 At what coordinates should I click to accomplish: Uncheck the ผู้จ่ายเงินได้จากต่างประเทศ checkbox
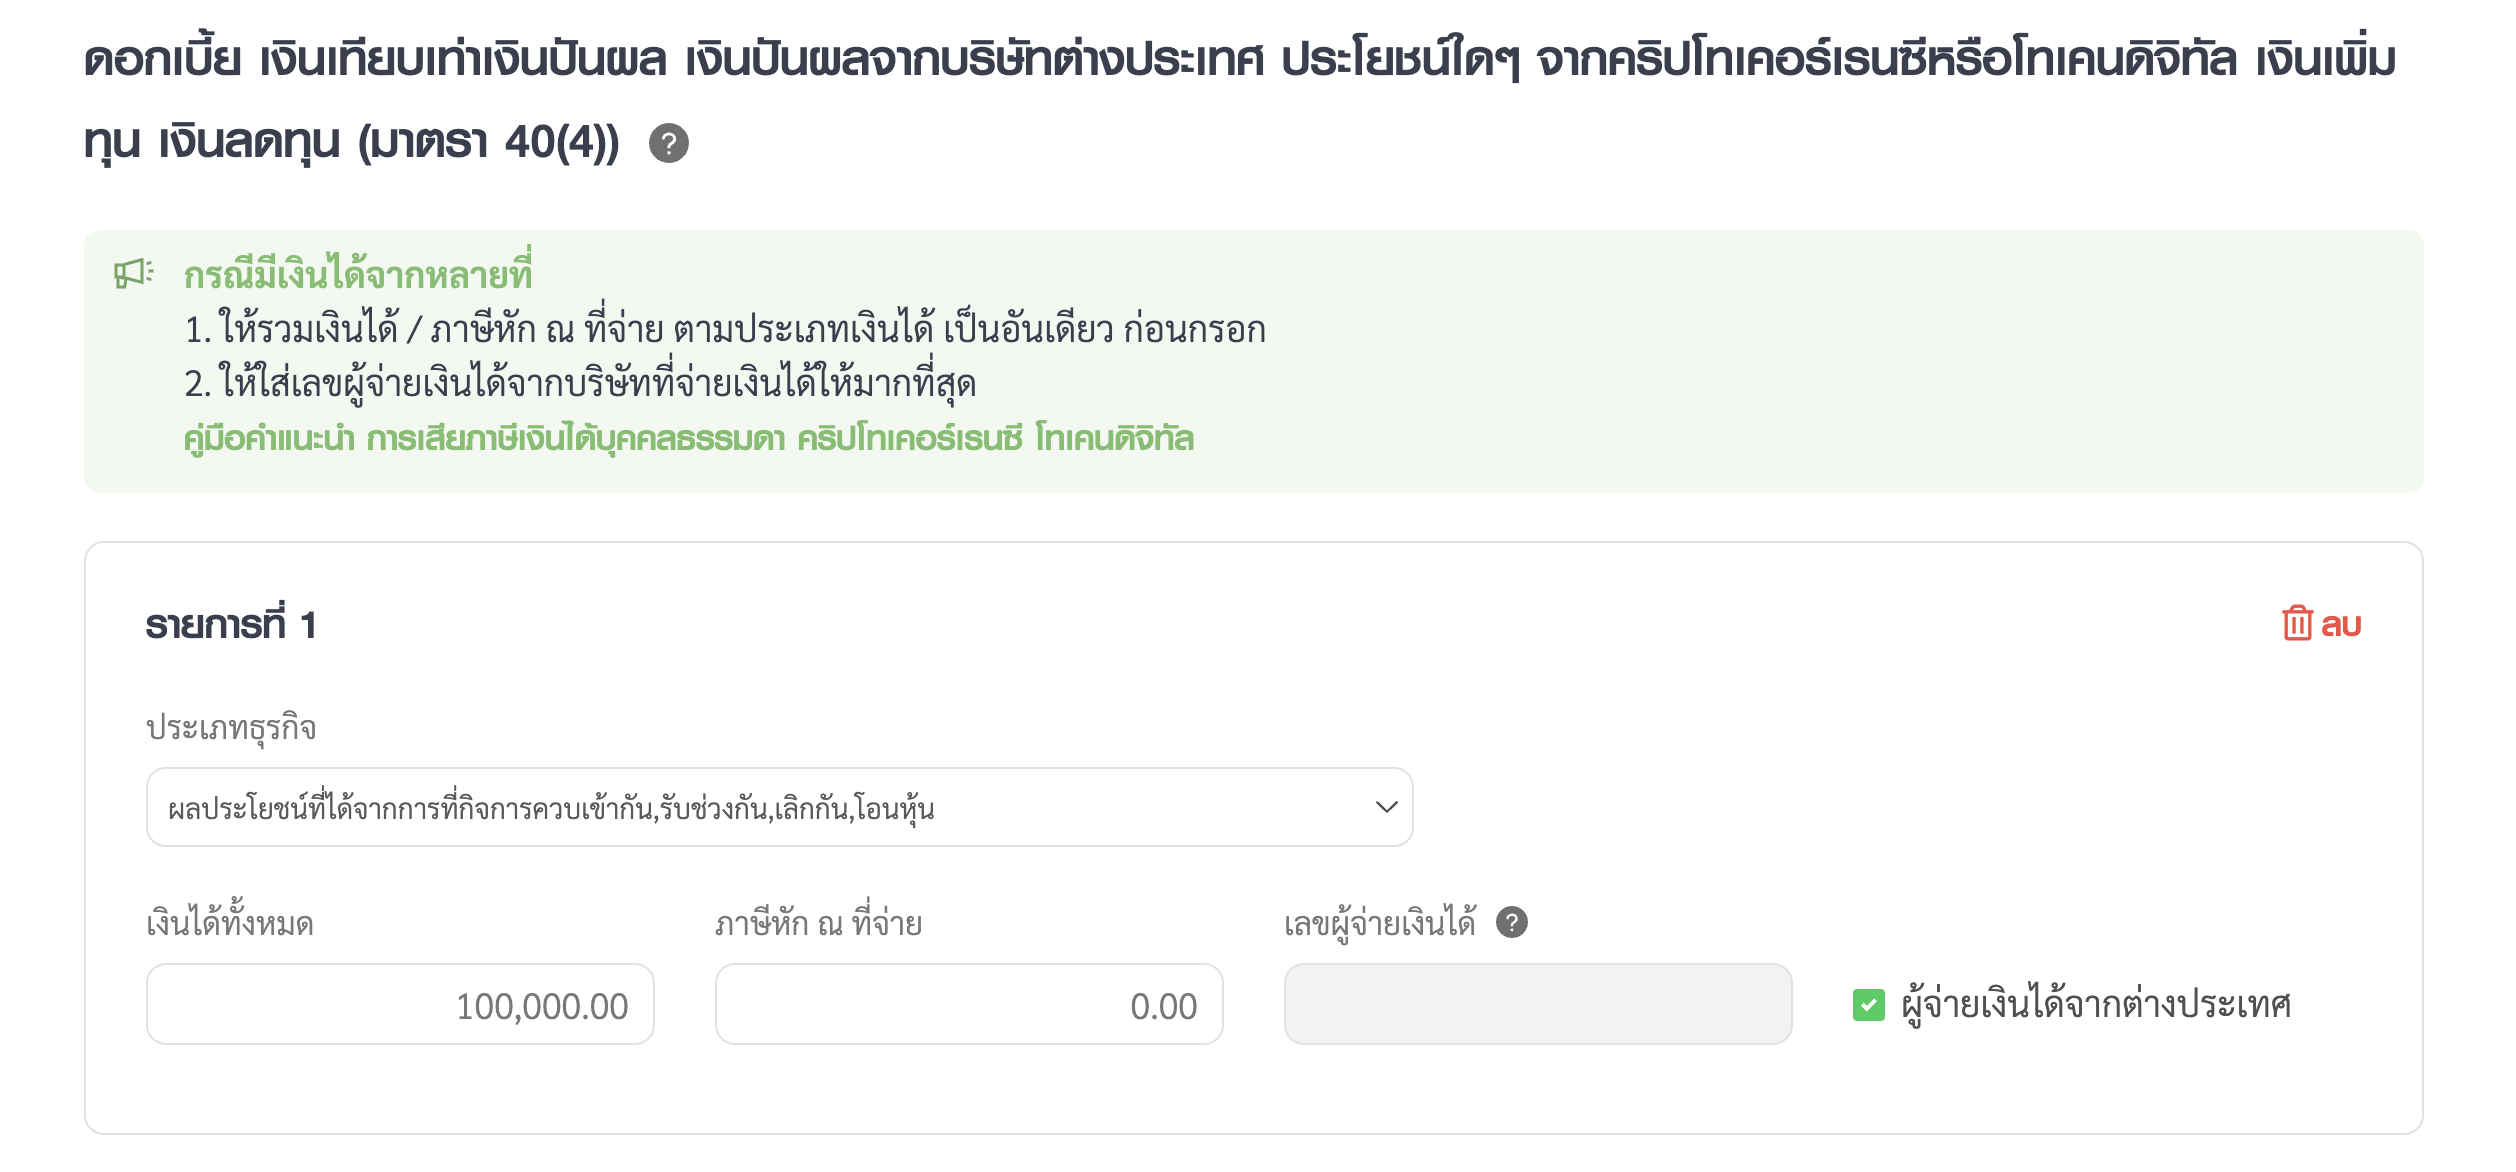pos(1868,1004)
